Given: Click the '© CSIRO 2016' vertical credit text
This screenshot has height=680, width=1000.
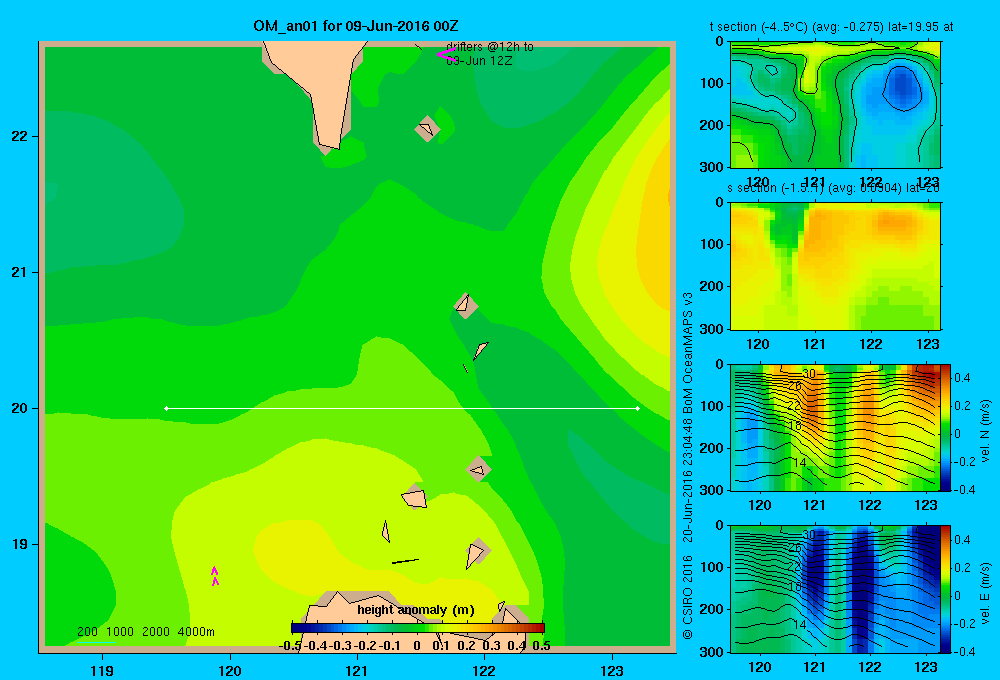Looking at the screenshot, I should 688,597.
